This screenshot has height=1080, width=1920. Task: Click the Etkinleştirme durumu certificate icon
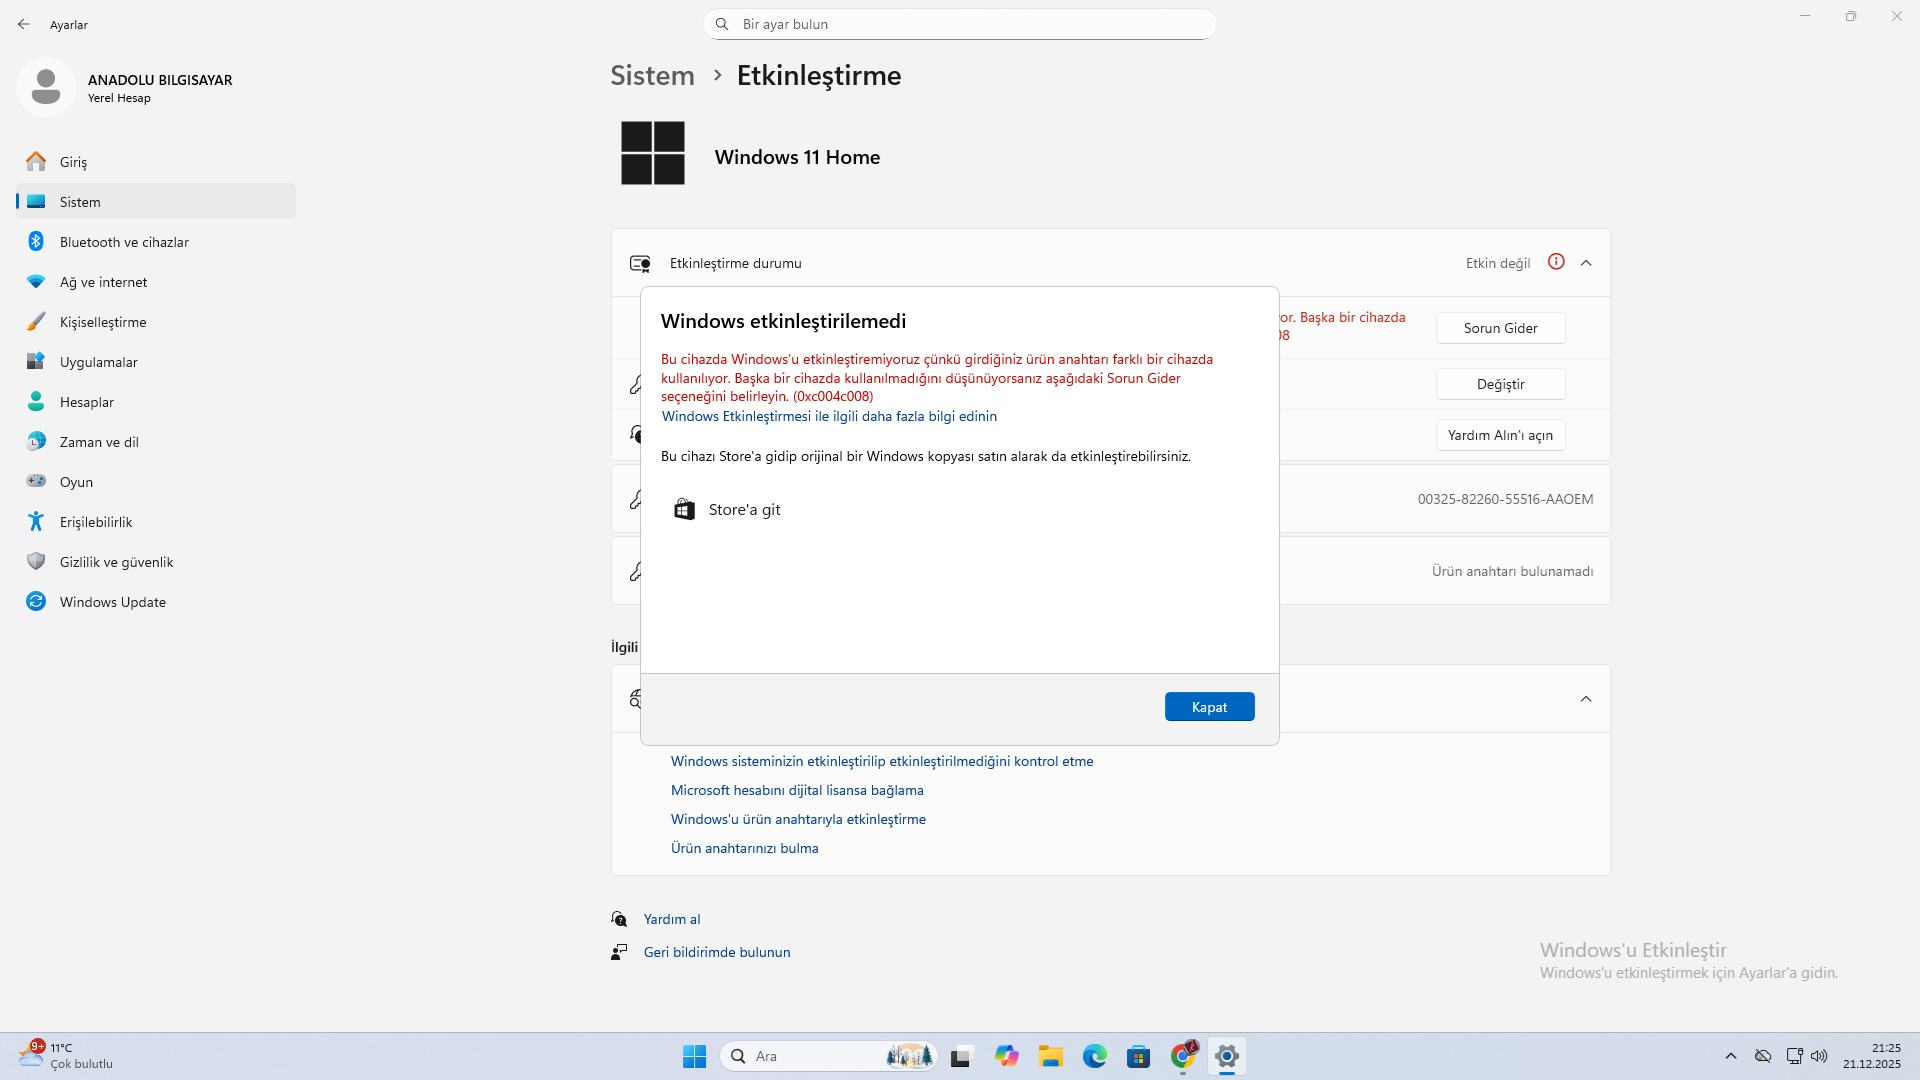click(x=640, y=264)
